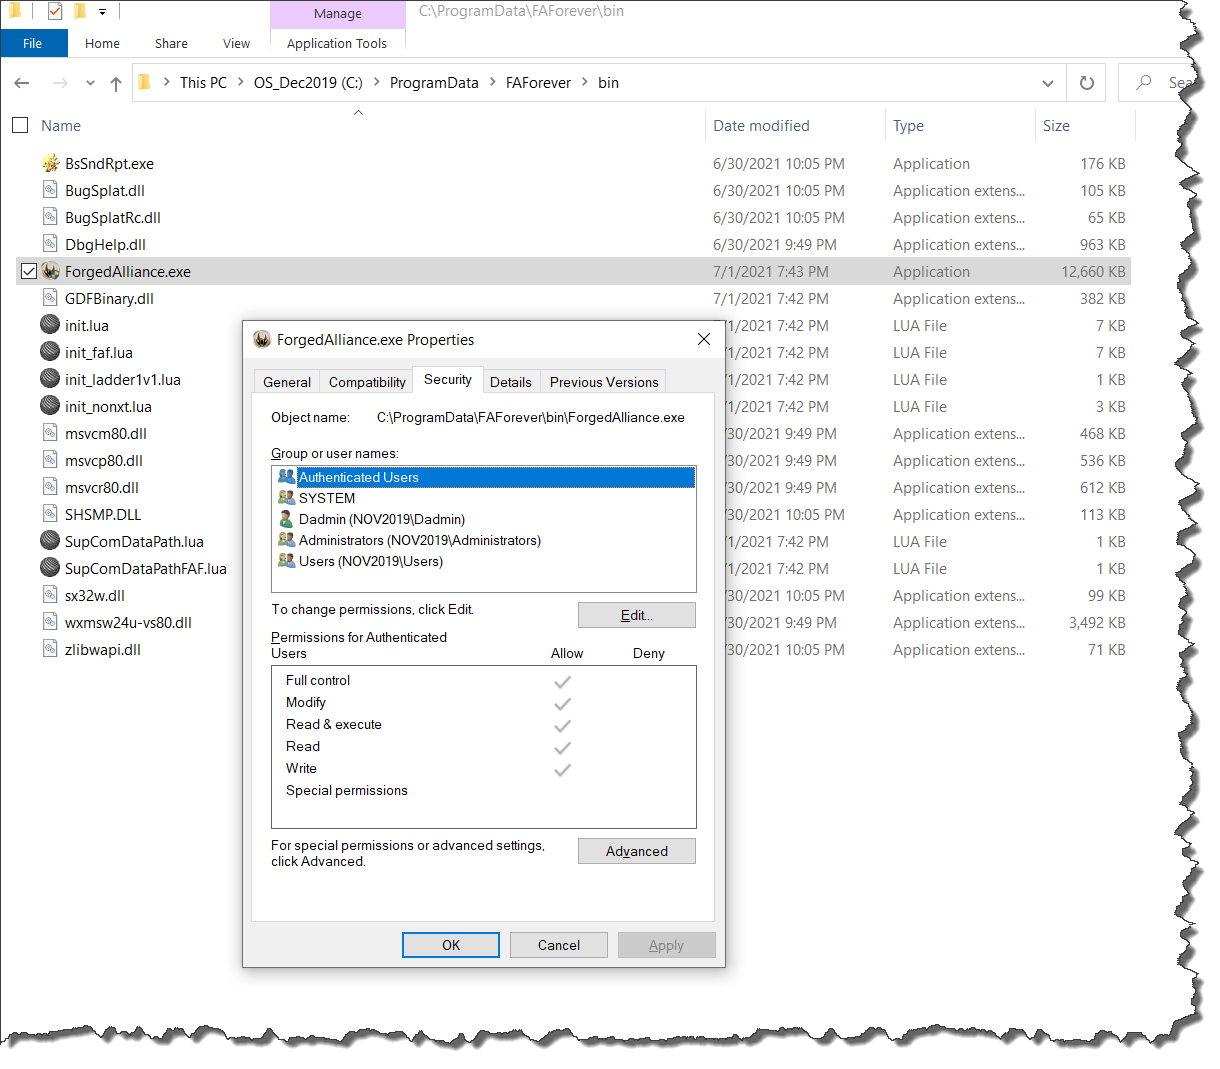Open the View ribbon tab
The width and height of the screenshot is (1220, 1069).
tap(237, 43)
